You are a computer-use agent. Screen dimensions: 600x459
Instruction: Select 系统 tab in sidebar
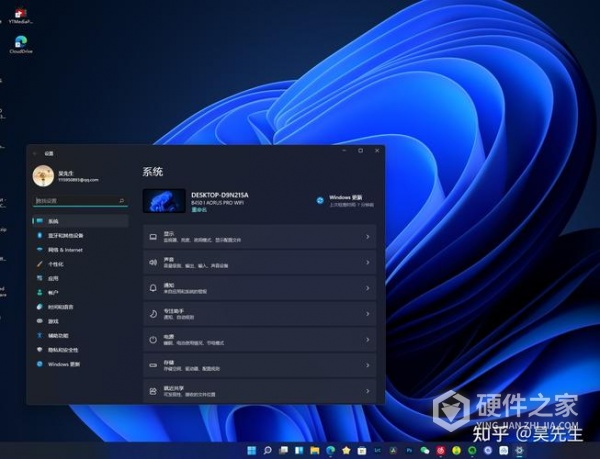click(53, 221)
